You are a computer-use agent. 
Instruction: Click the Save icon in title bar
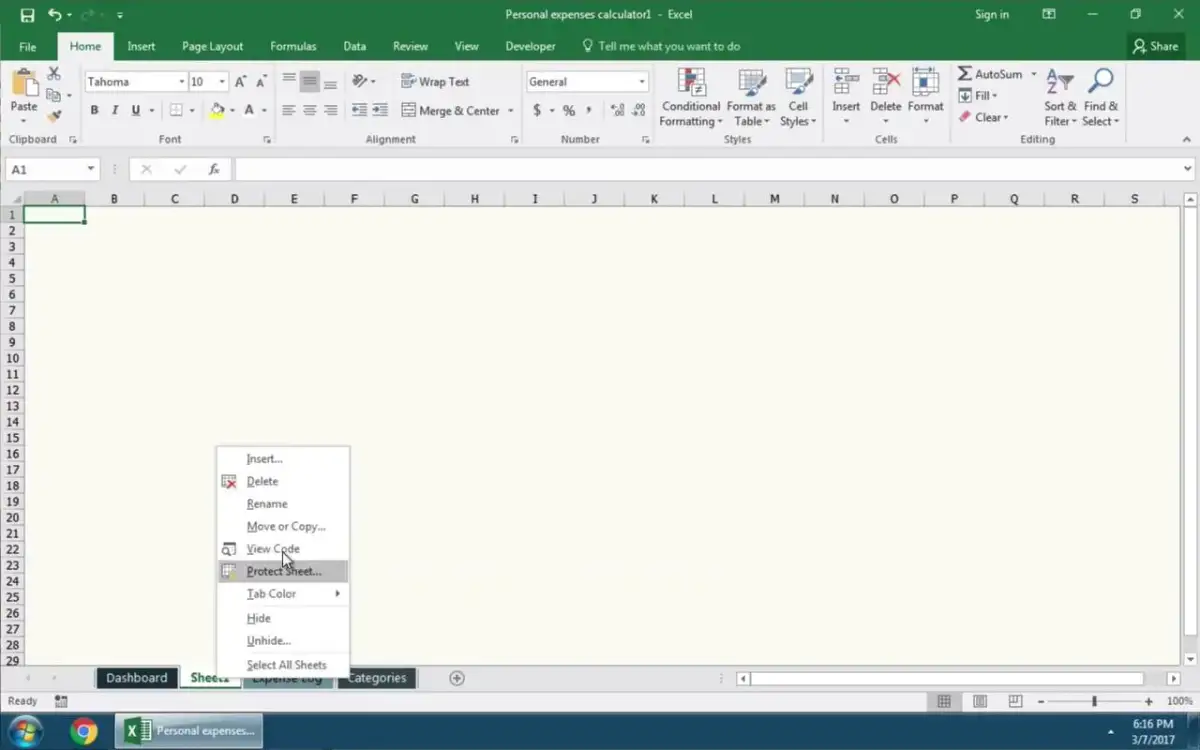tap(27, 15)
